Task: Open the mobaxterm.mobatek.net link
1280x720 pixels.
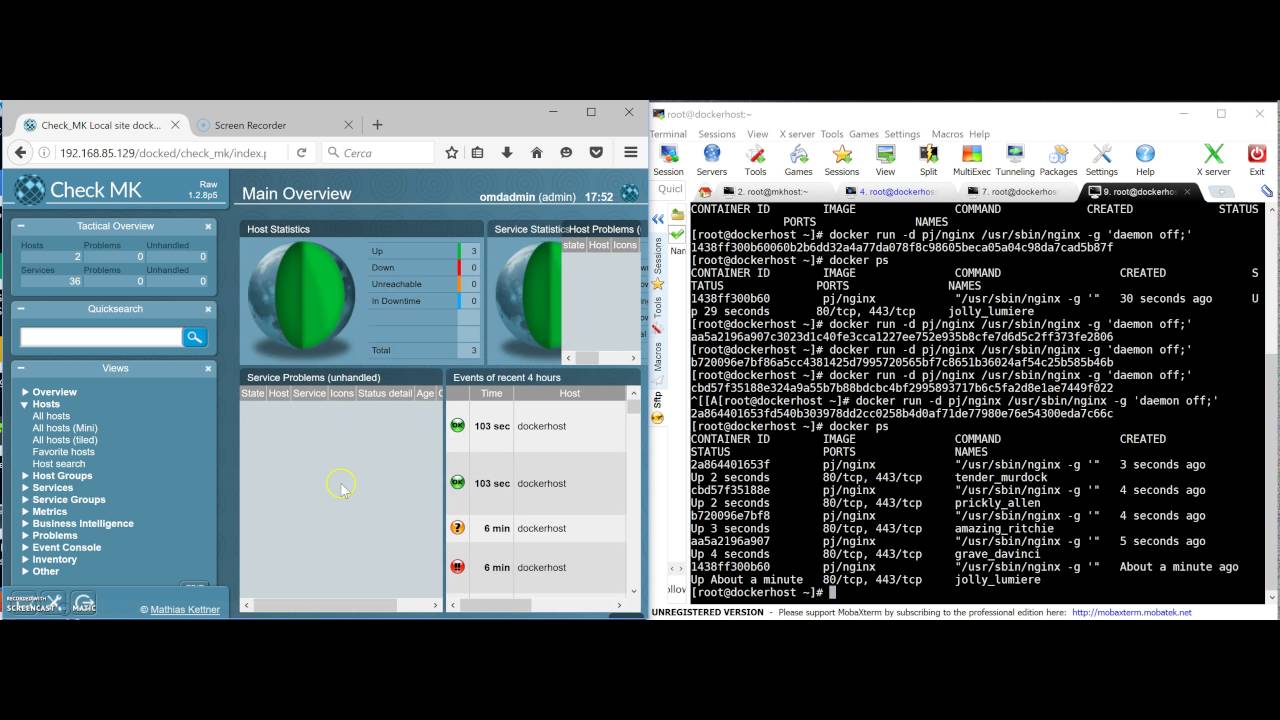Action: click(x=1131, y=612)
